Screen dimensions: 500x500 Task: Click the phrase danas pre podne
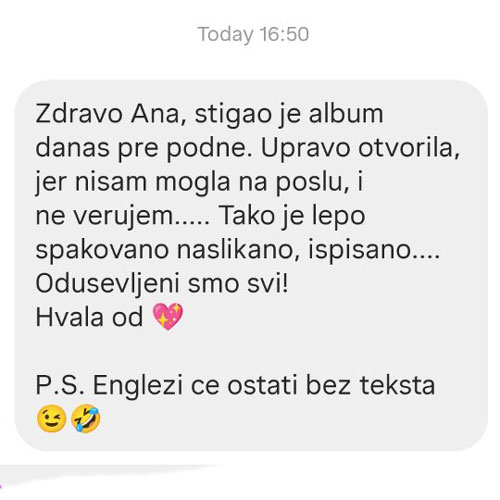(x=144, y=148)
